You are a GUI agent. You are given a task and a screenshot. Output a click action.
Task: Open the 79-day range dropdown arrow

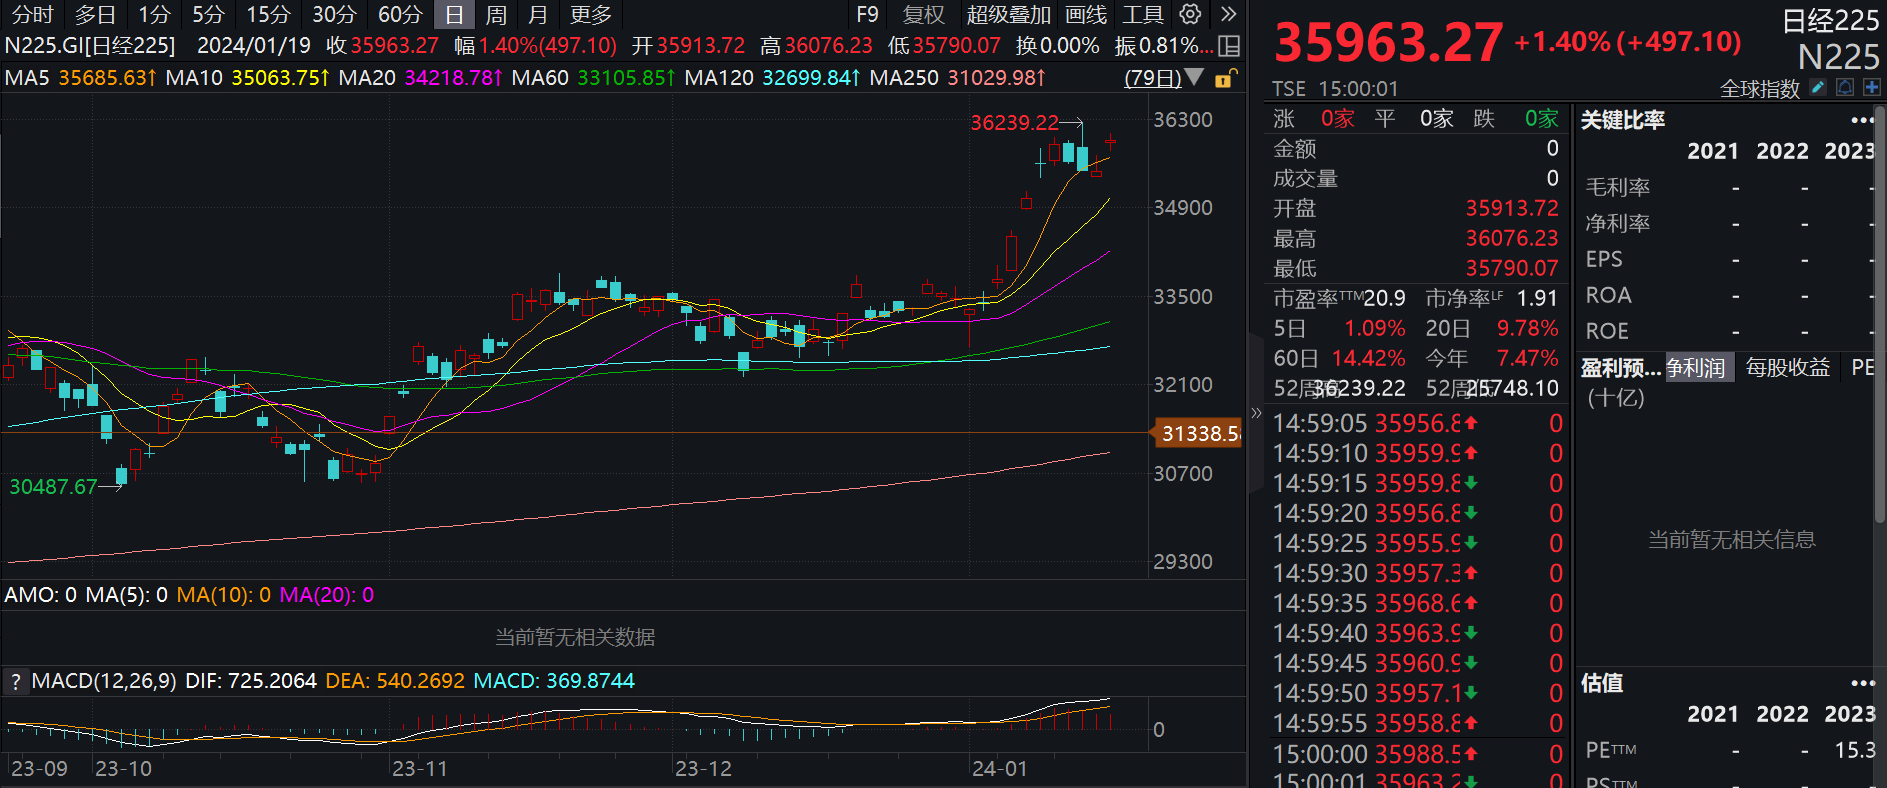(x=1194, y=77)
